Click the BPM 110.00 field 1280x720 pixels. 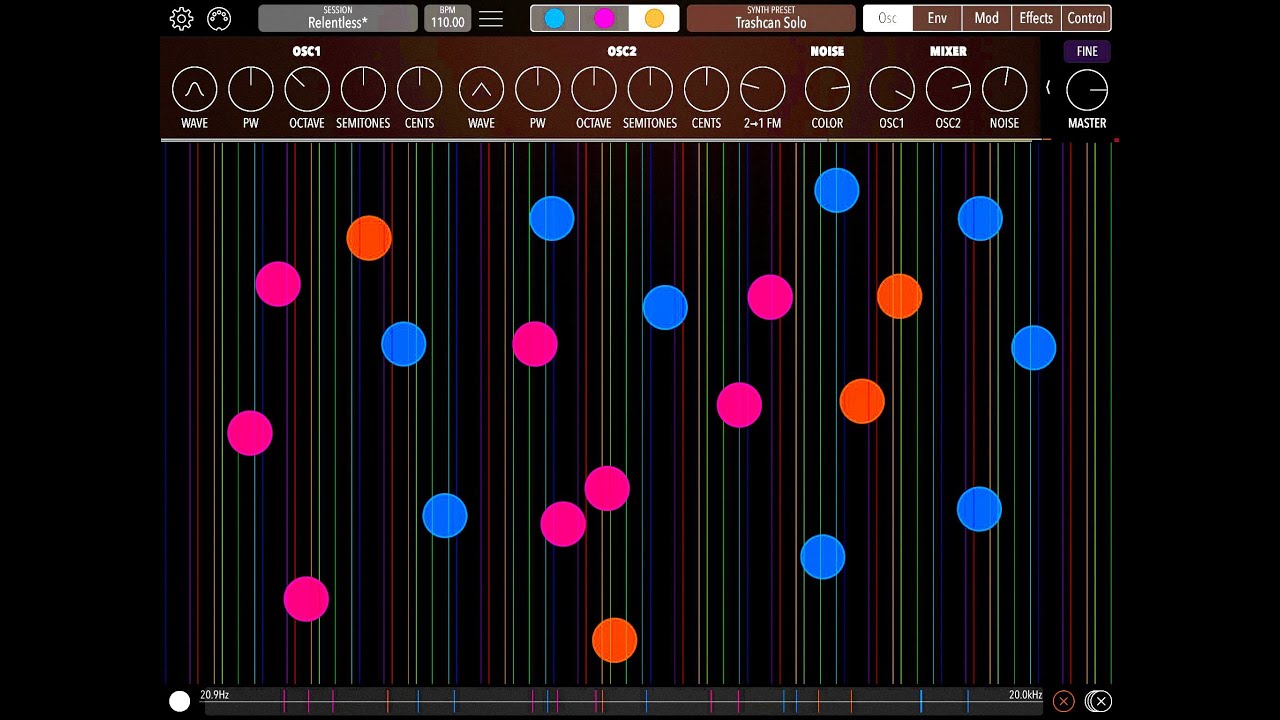[x=447, y=18]
